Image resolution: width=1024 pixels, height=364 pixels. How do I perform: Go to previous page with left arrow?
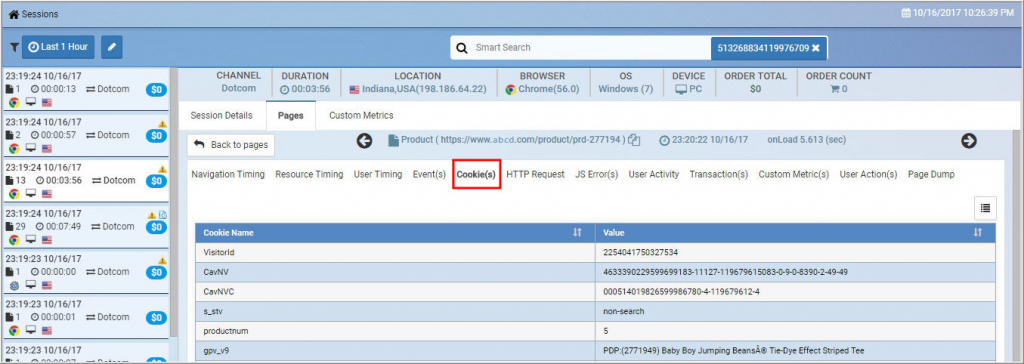[364, 141]
